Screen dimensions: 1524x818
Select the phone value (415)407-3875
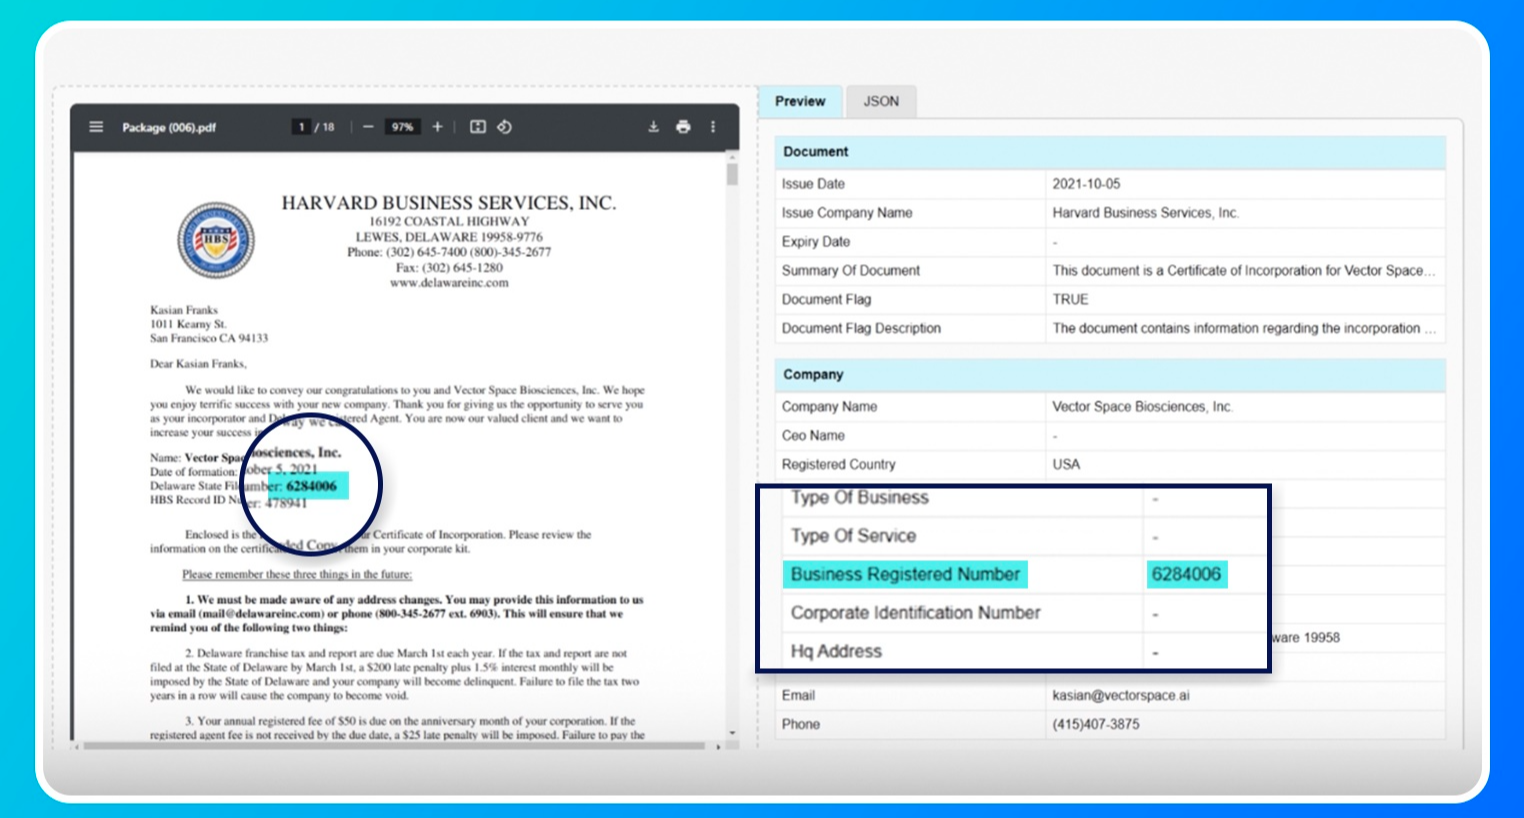(1095, 724)
